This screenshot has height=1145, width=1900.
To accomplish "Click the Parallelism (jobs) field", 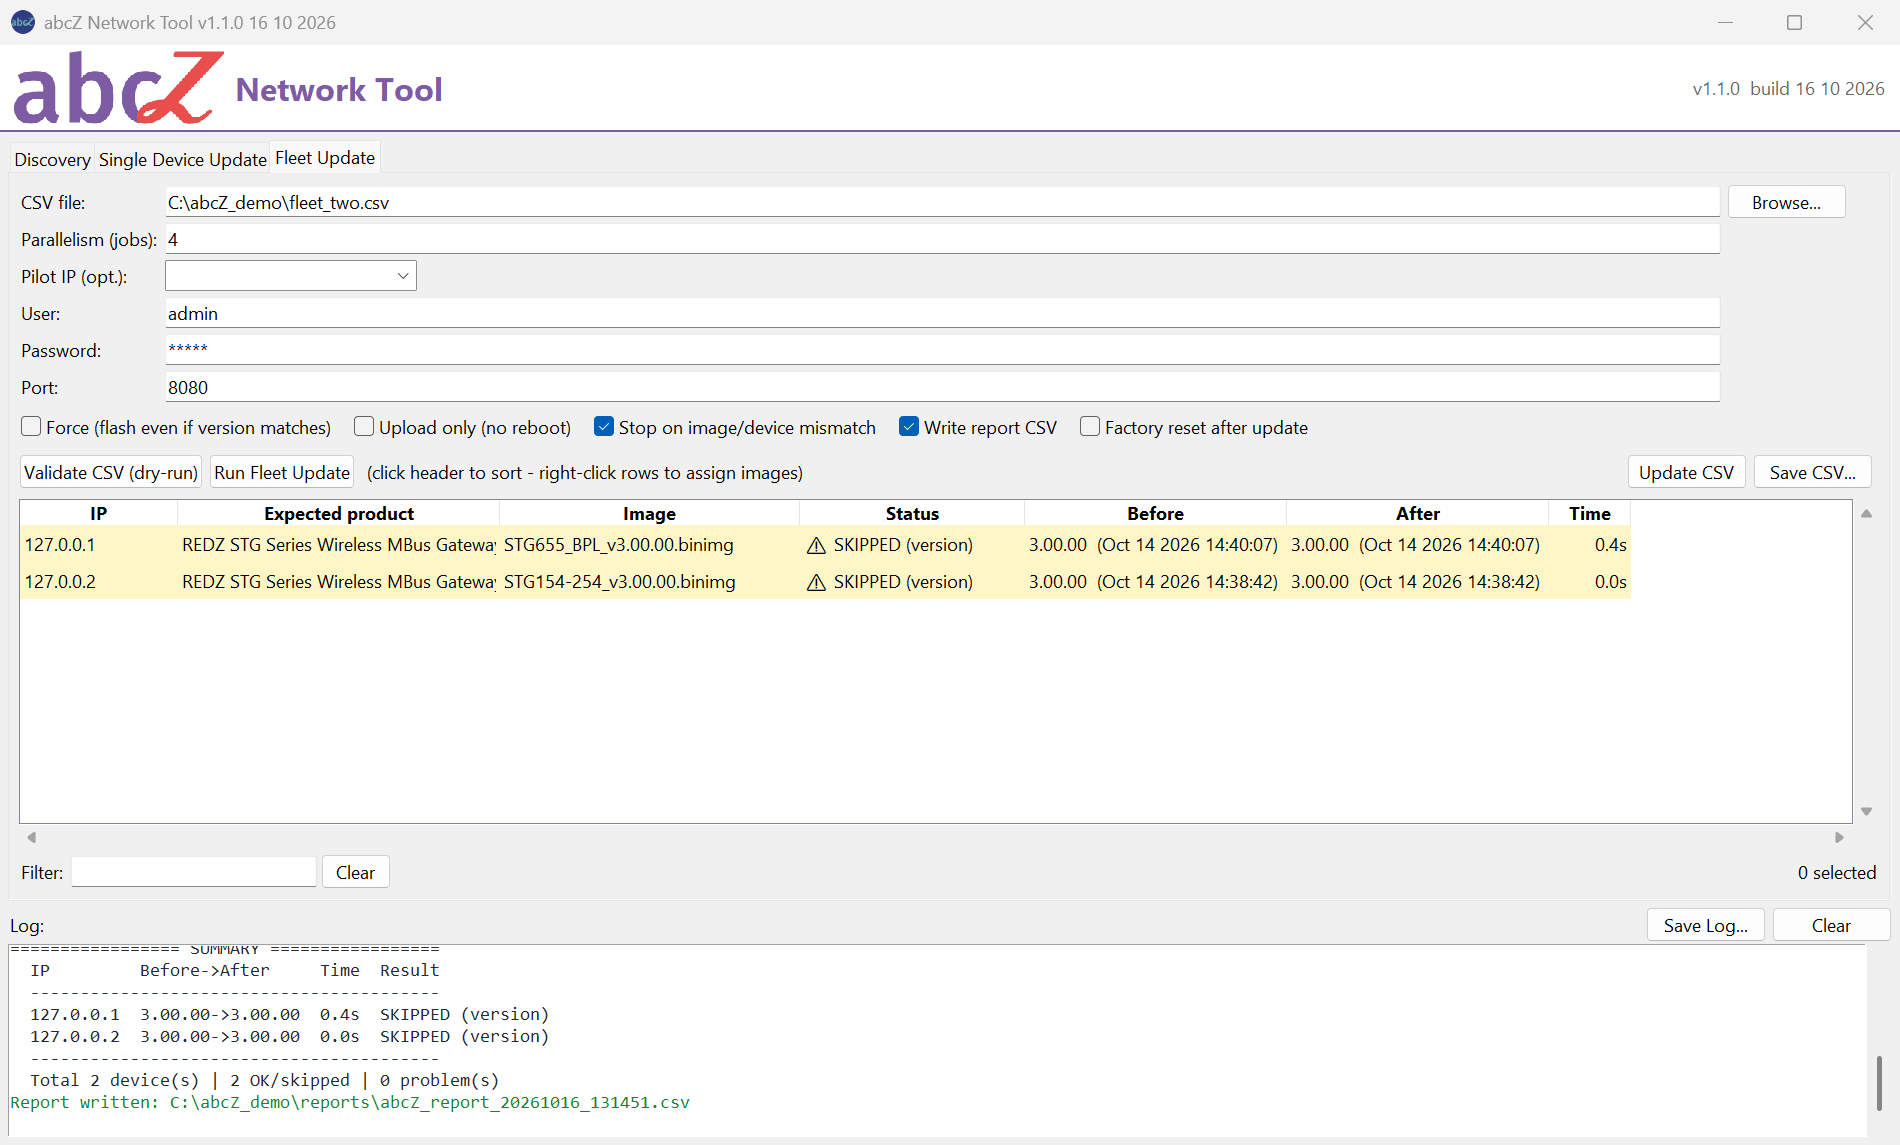I will [x=942, y=239].
